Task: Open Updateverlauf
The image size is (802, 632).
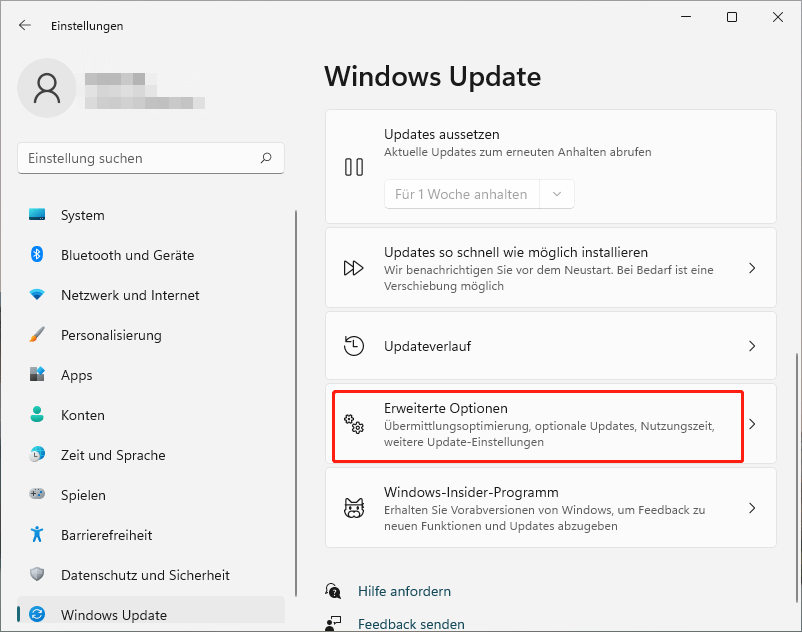Action: pyautogui.click(x=551, y=346)
